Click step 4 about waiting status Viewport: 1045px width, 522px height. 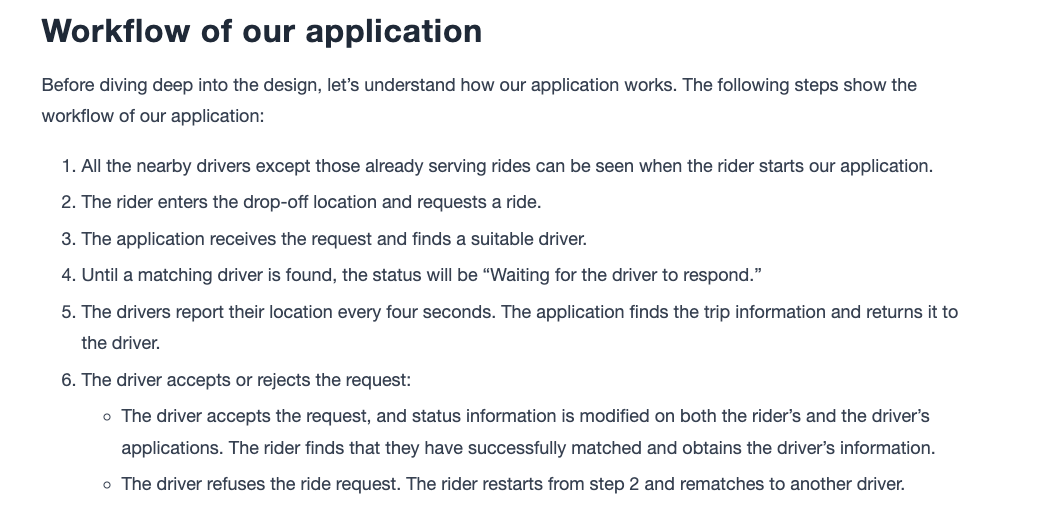pyautogui.click(x=421, y=275)
